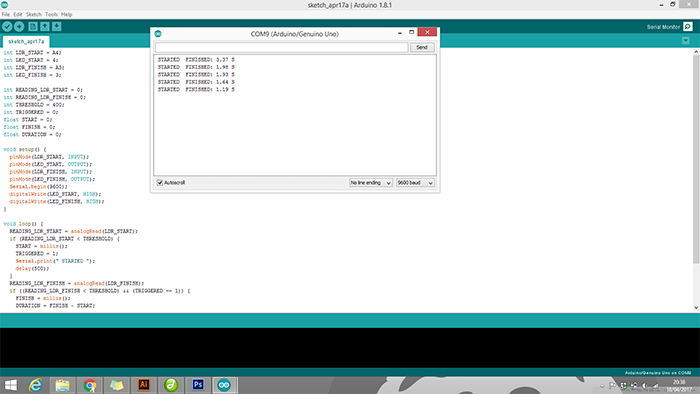Open Sticky Notes from the taskbar
The image size is (700, 394).
tap(117, 385)
